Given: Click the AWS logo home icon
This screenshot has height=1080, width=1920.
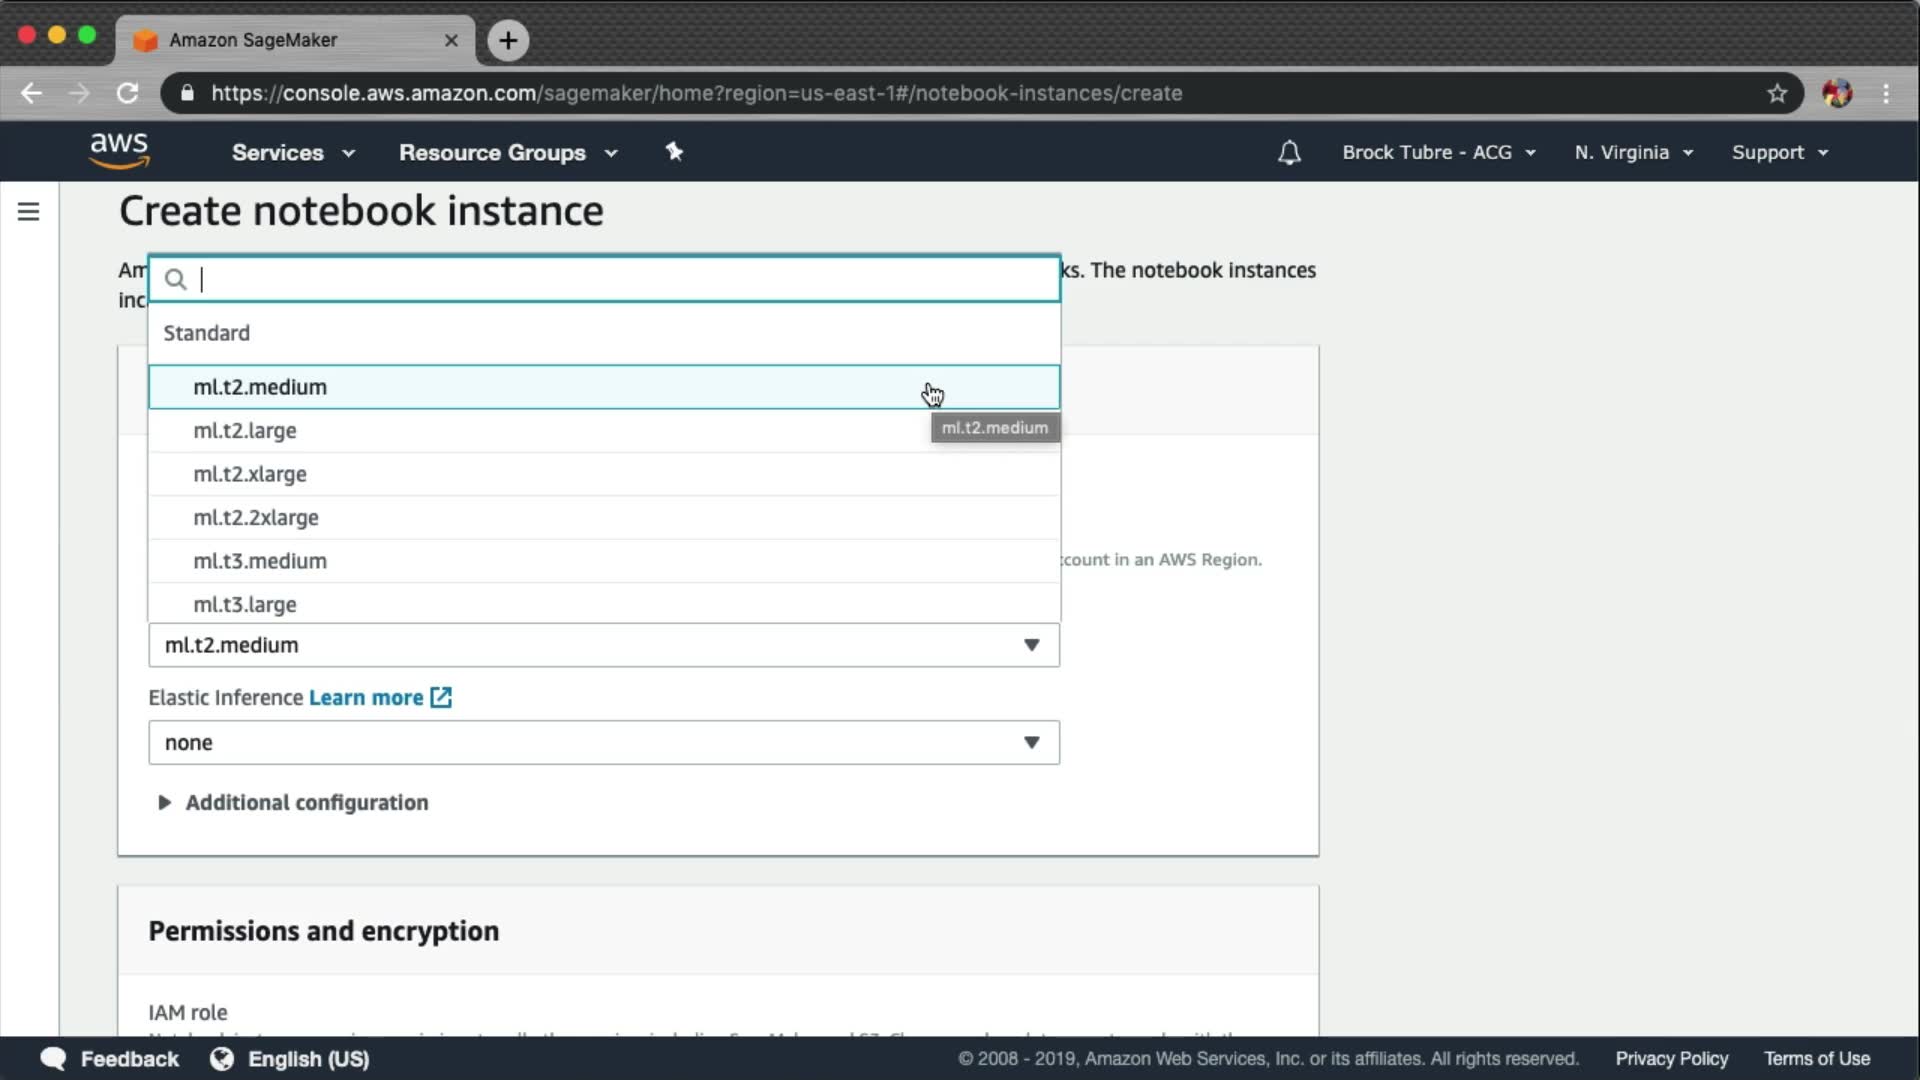Looking at the screenshot, I should 119,151.
